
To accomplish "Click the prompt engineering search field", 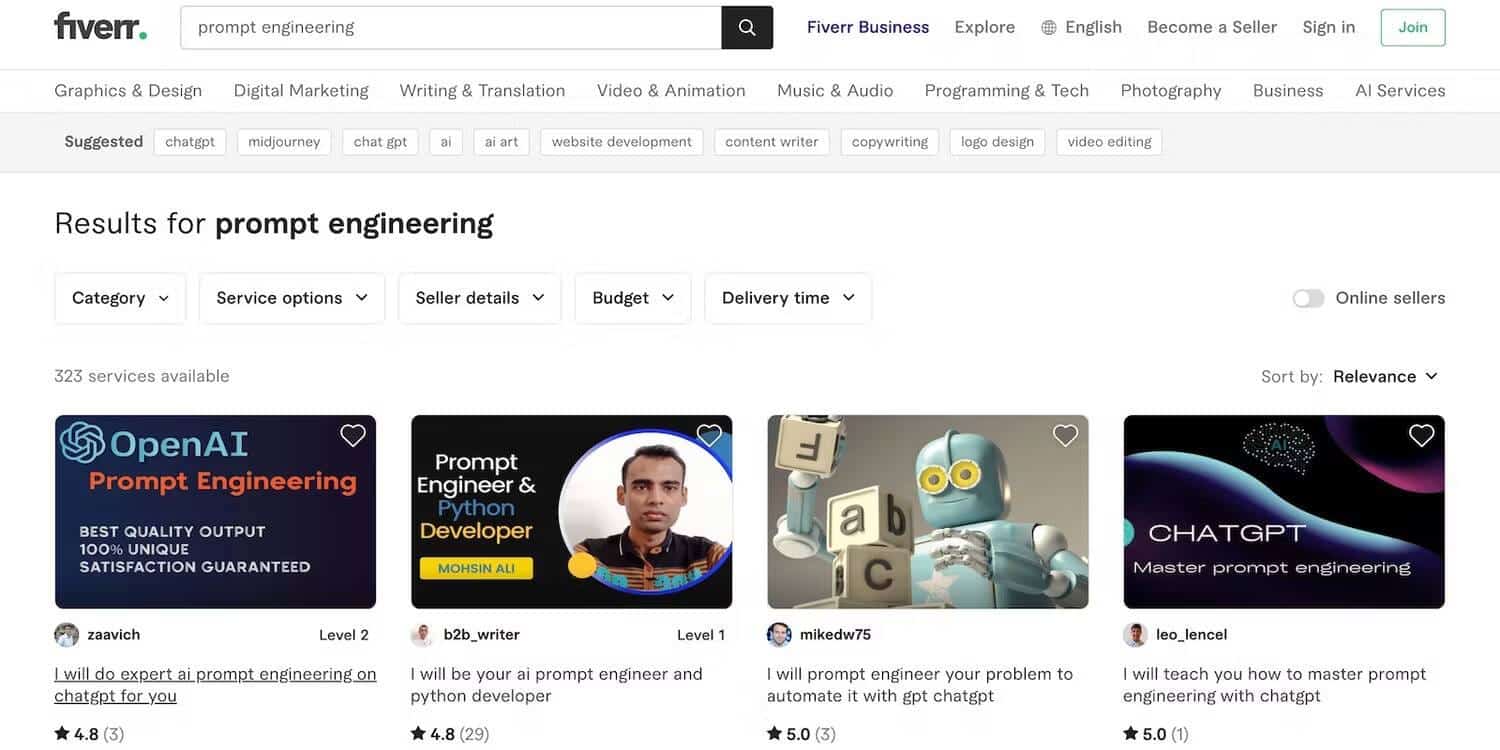I will coord(450,28).
